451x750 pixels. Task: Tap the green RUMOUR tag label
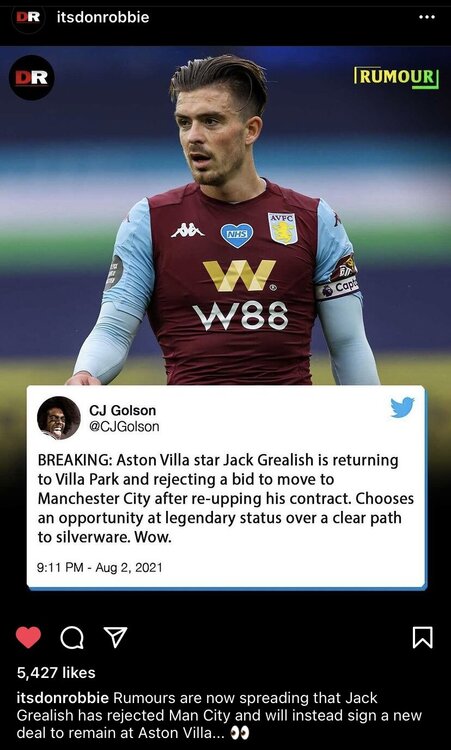tap(396, 77)
